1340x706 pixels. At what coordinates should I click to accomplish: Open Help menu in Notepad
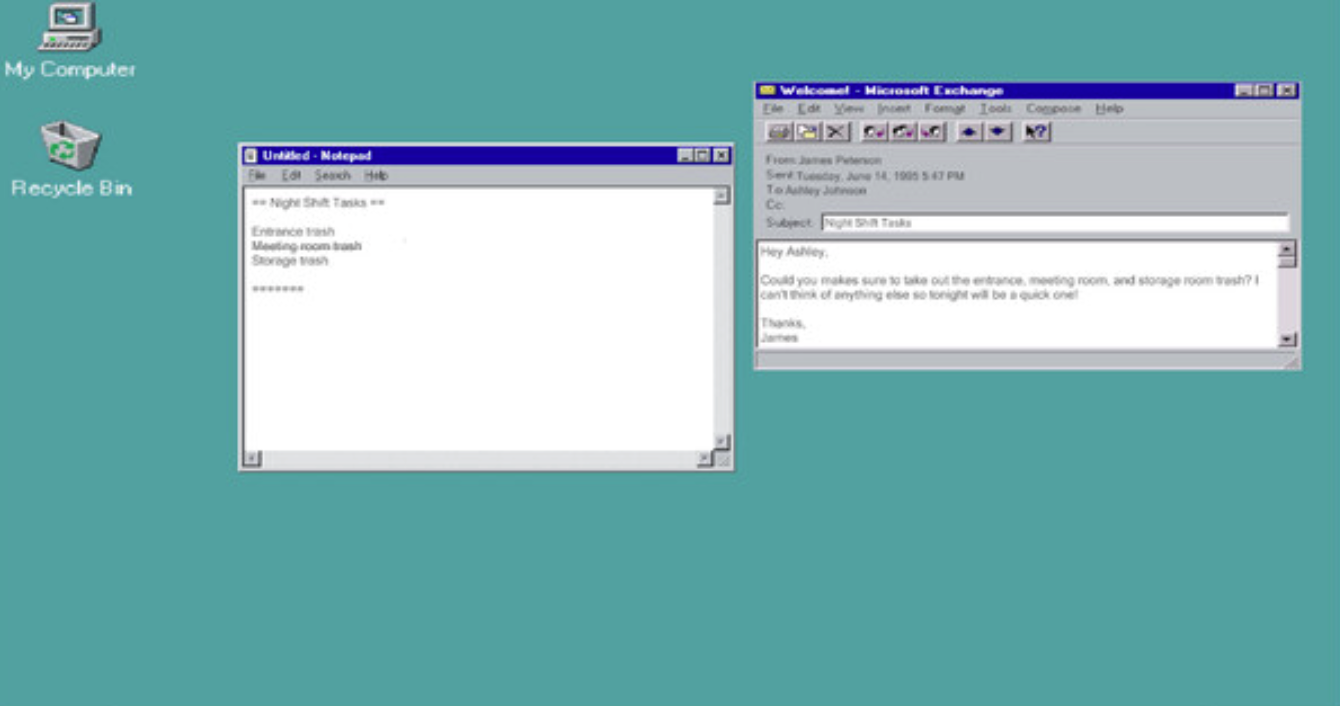(376, 175)
